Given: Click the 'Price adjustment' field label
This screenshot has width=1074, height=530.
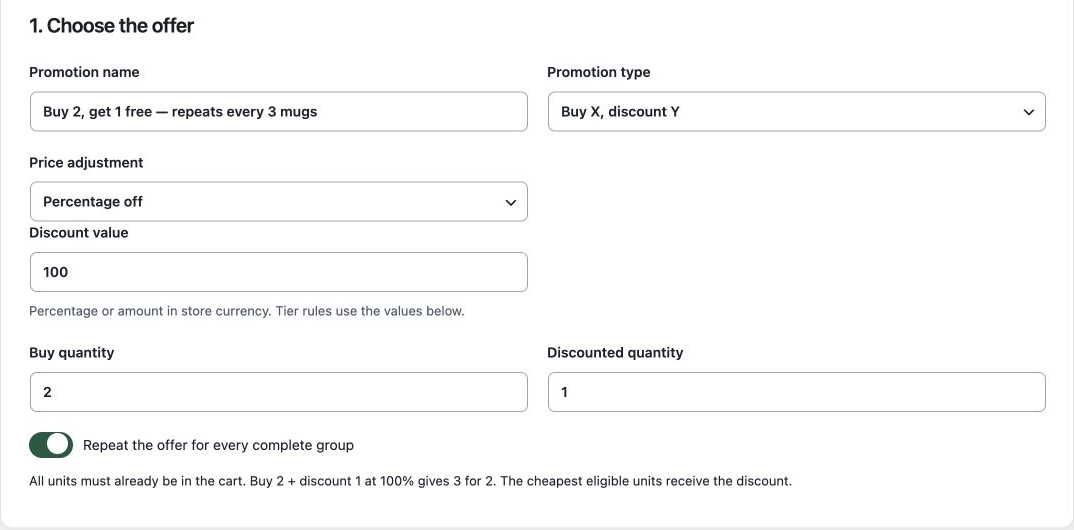Looking at the screenshot, I should (86, 163).
